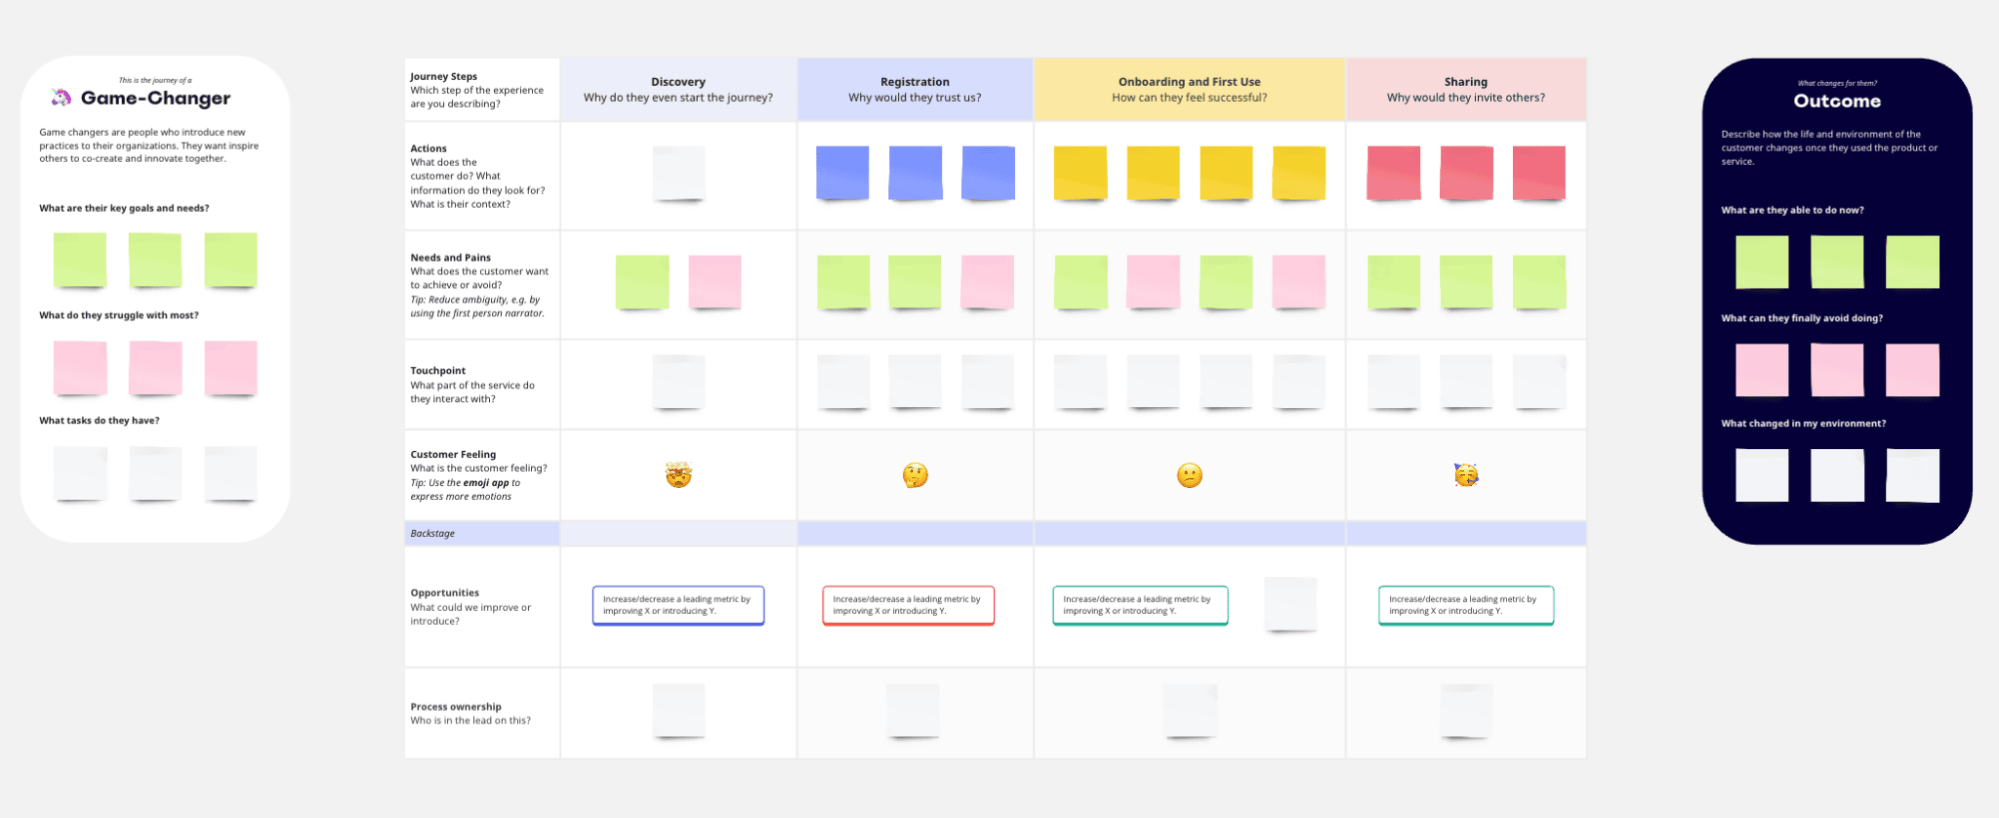Viewport: 1999px width, 818px height.
Task: Select the Process ownership sticky under Discovery
Action: tap(679, 711)
